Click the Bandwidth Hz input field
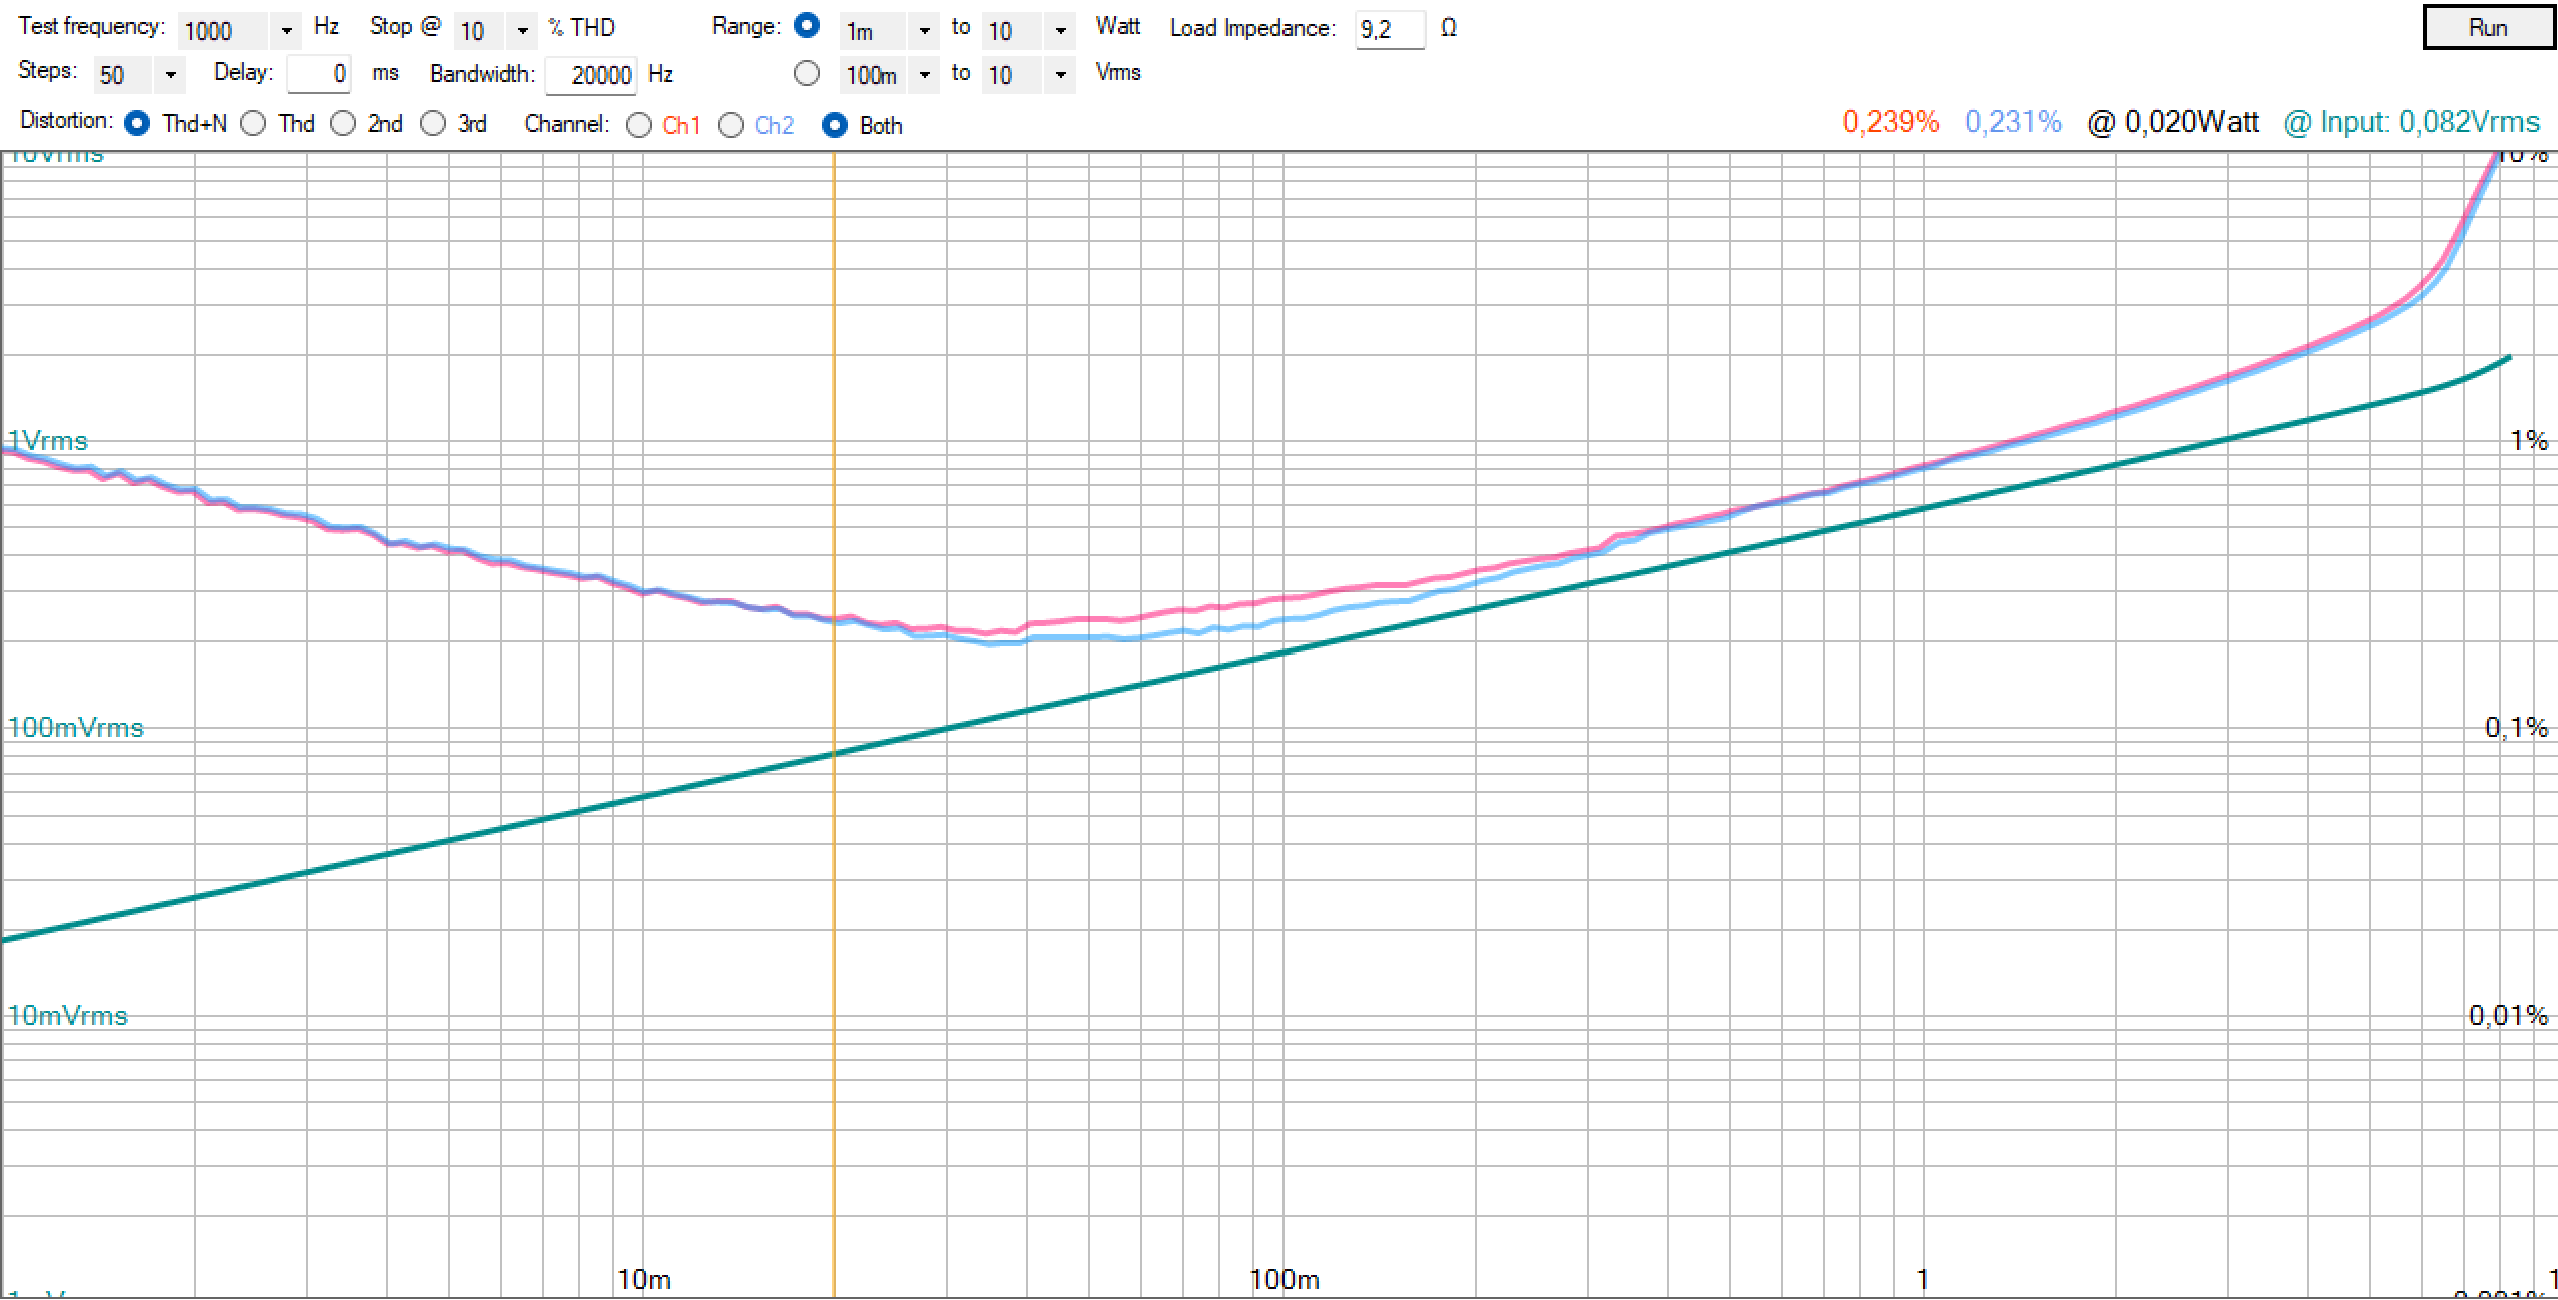The width and height of the screenshot is (2558, 1300). (x=591, y=75)
